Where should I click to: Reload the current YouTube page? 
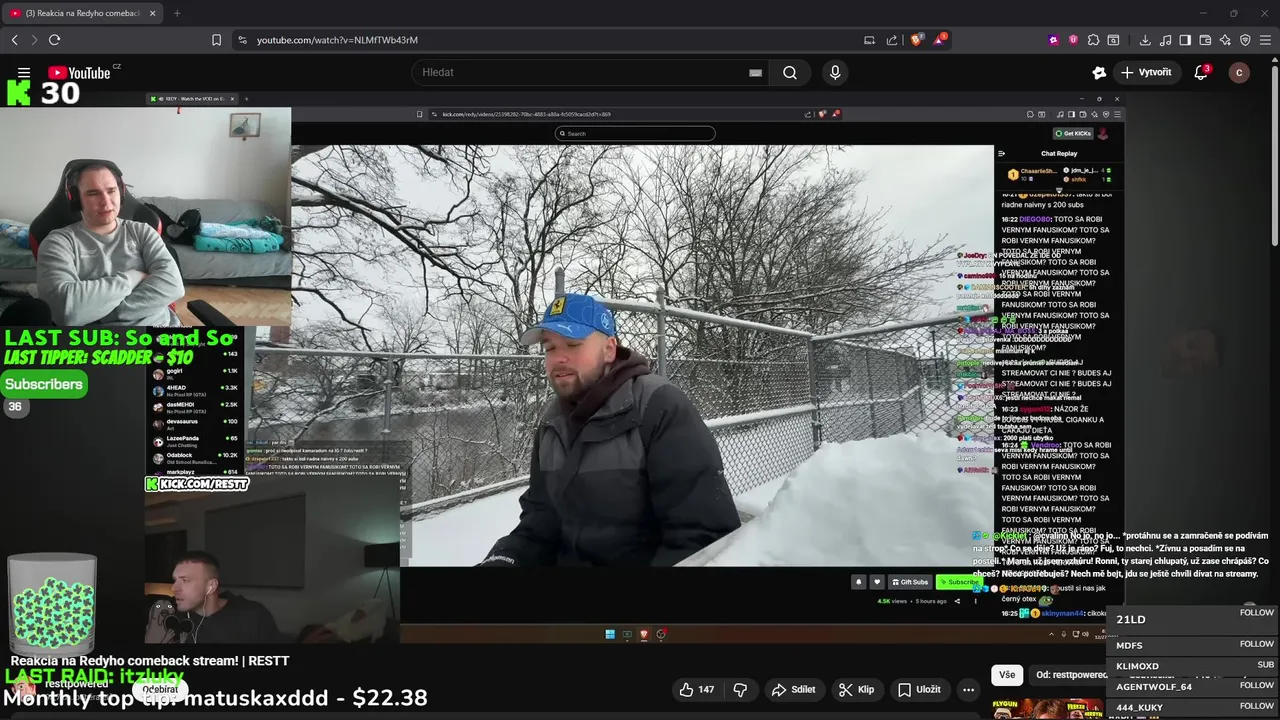point(54,40)
